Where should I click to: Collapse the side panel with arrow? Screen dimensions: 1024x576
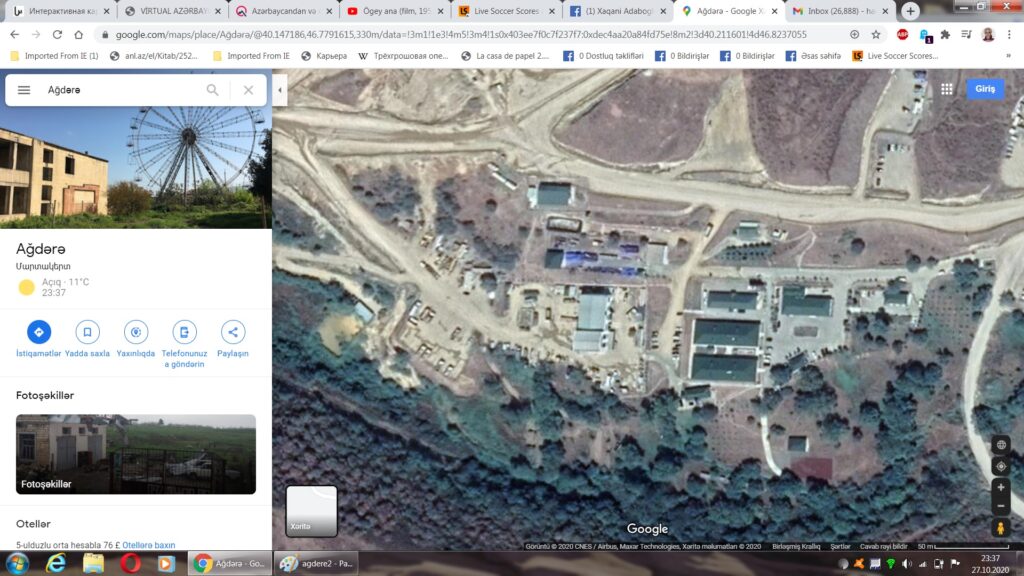280,90
